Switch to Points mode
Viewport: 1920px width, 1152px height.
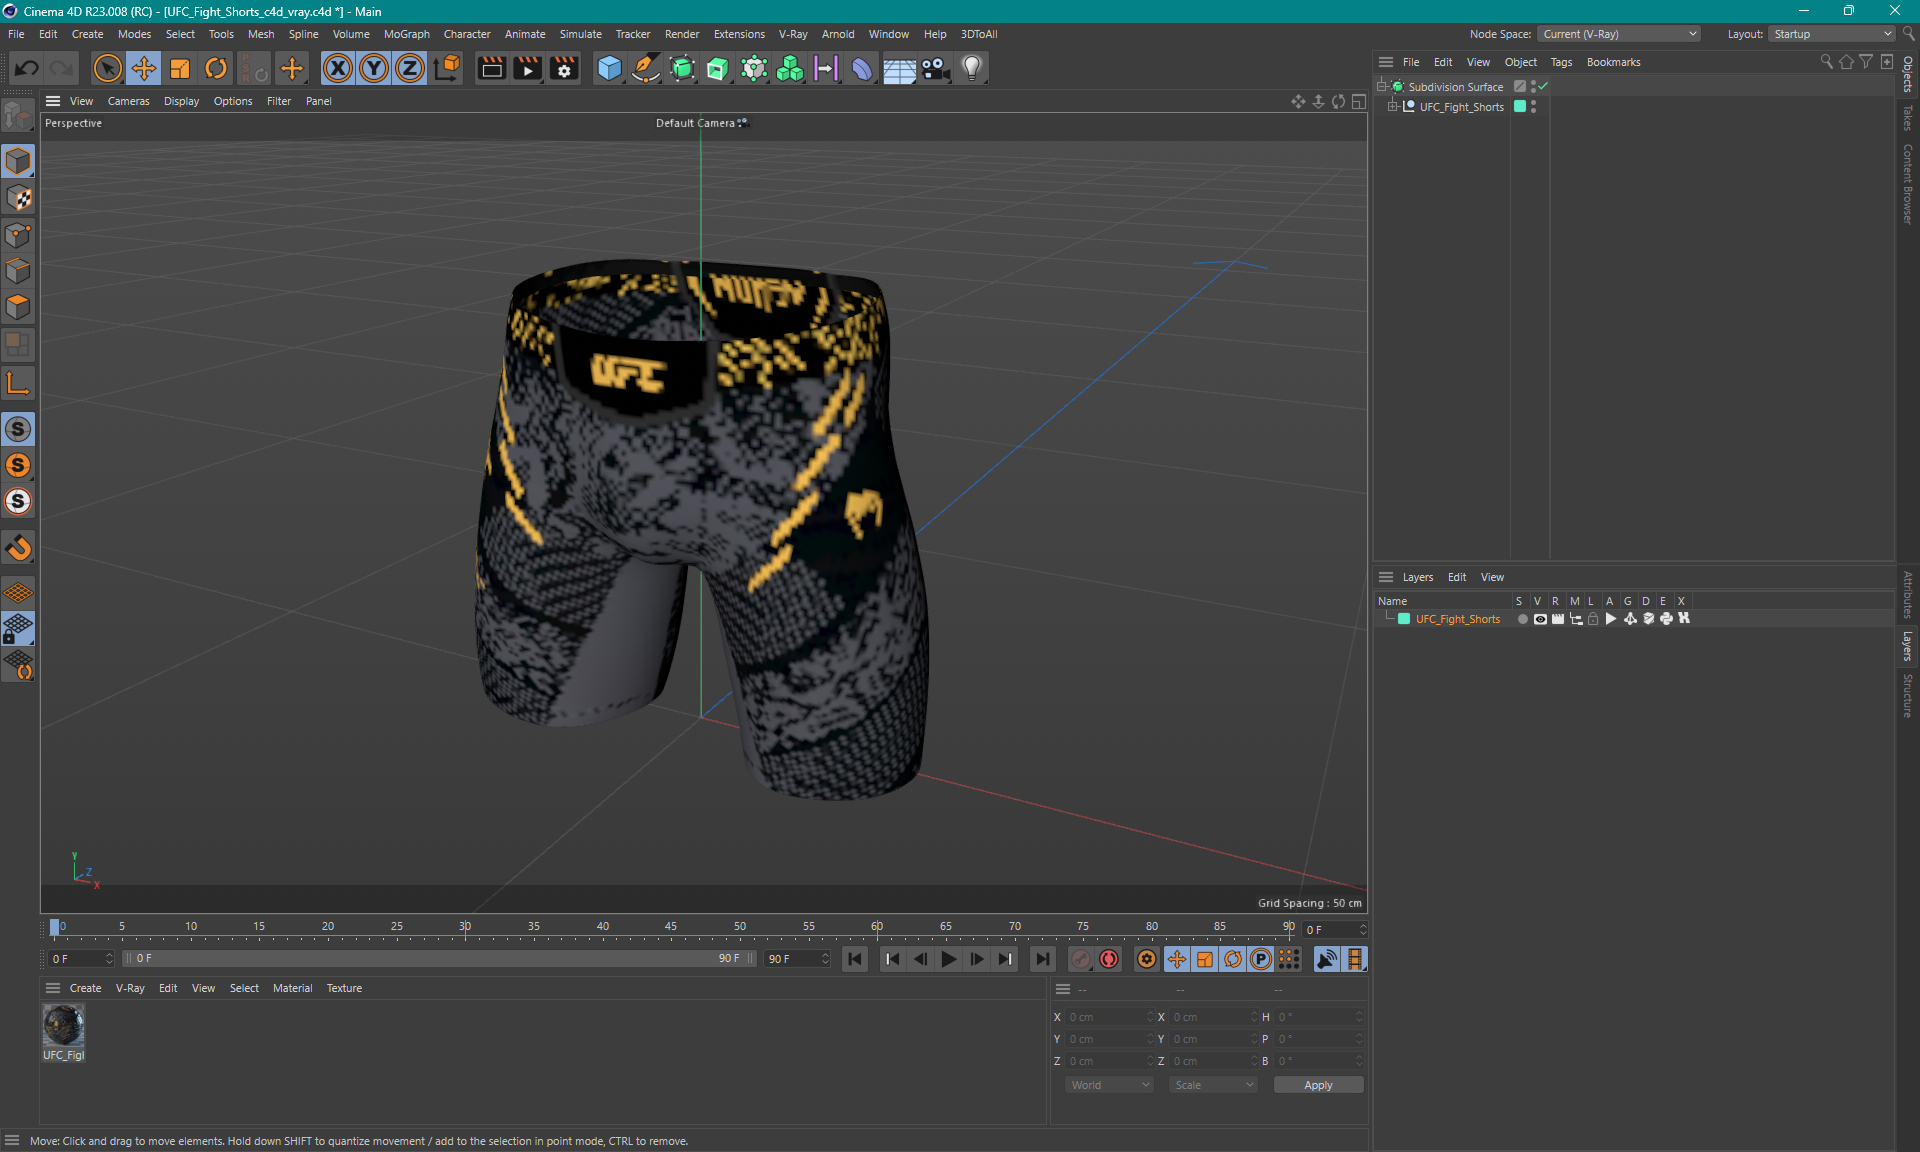click(18, 235)
